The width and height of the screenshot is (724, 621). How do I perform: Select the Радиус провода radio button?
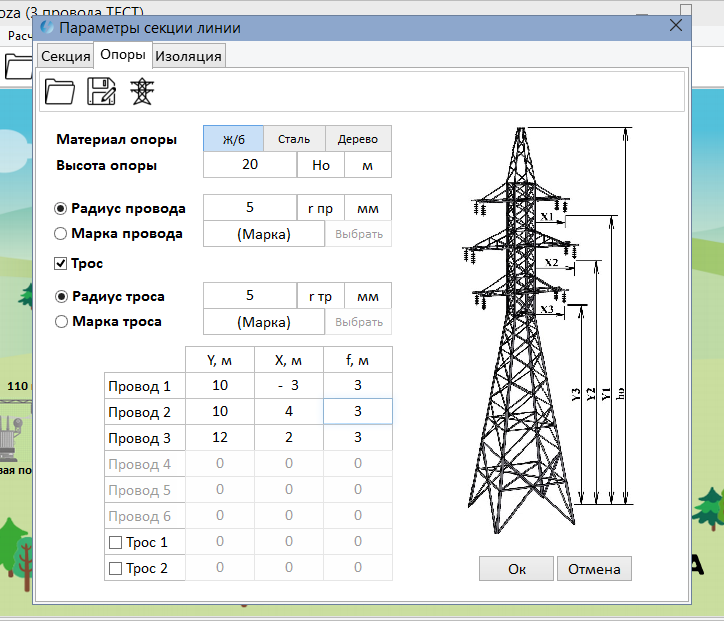(x=61, y=209)
